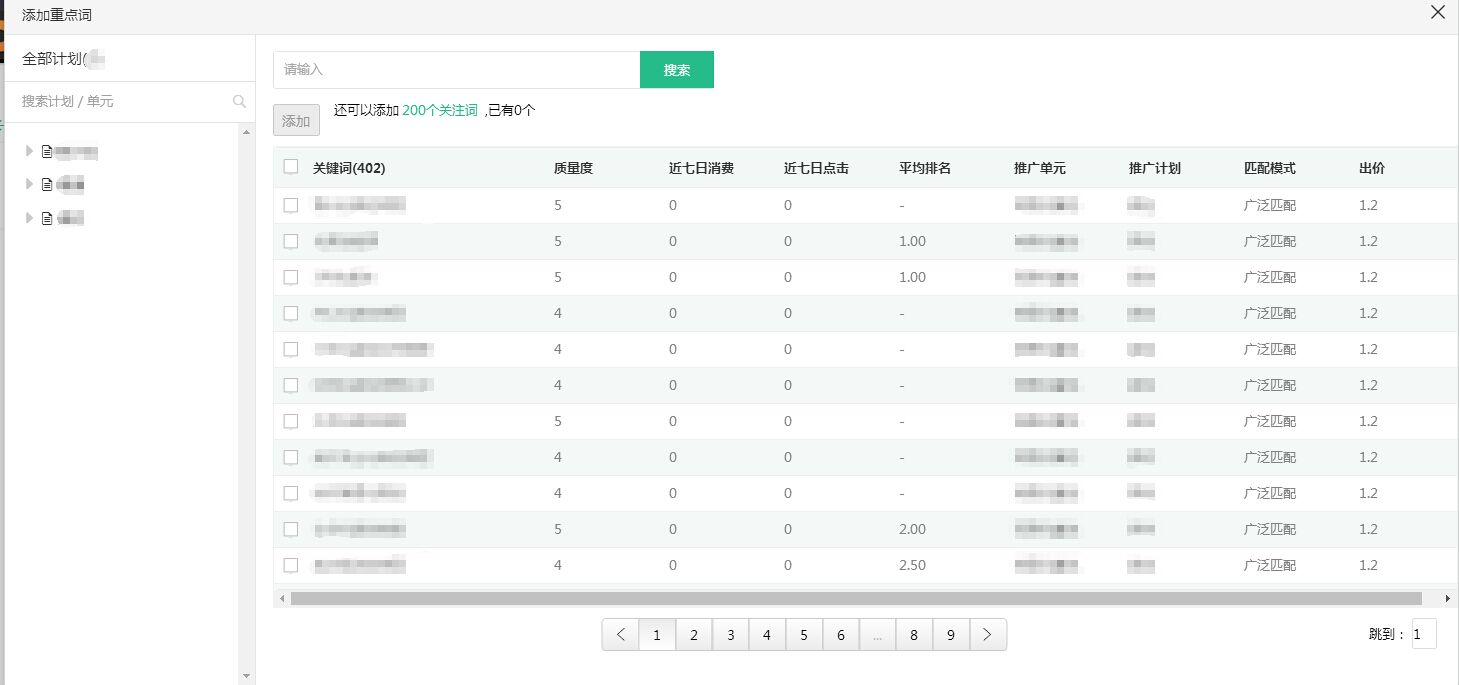Viewport: 1459px width, 685px height.
Task: Click the pagination ellipsis button
Action: [877, 635]
